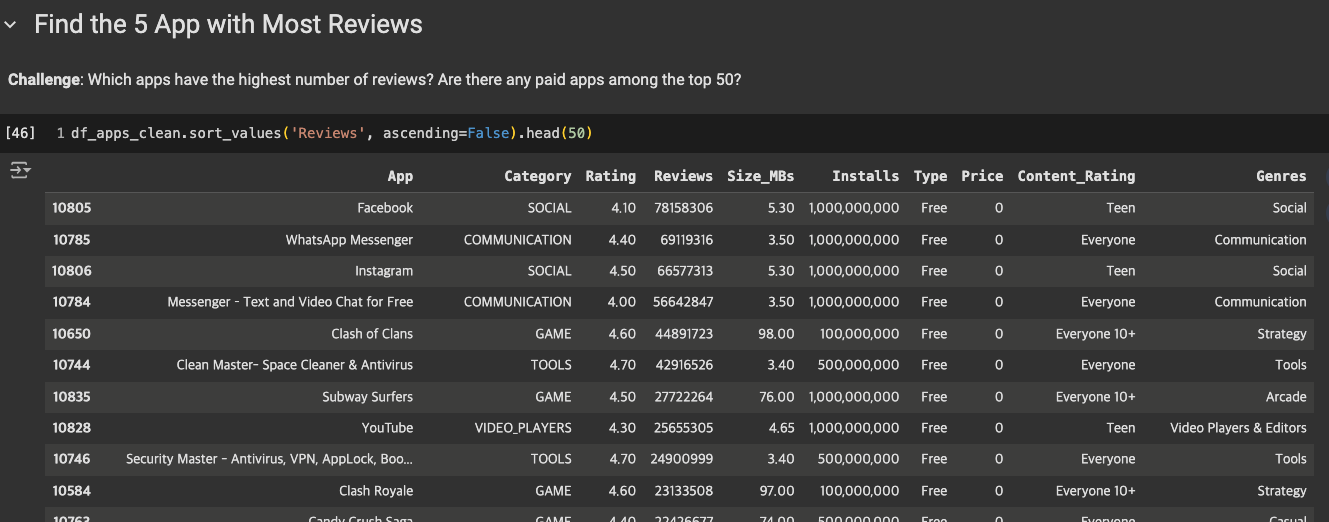Click the 'Rating' column header
Screen dimensions: 1329x522
click(611, 176)
